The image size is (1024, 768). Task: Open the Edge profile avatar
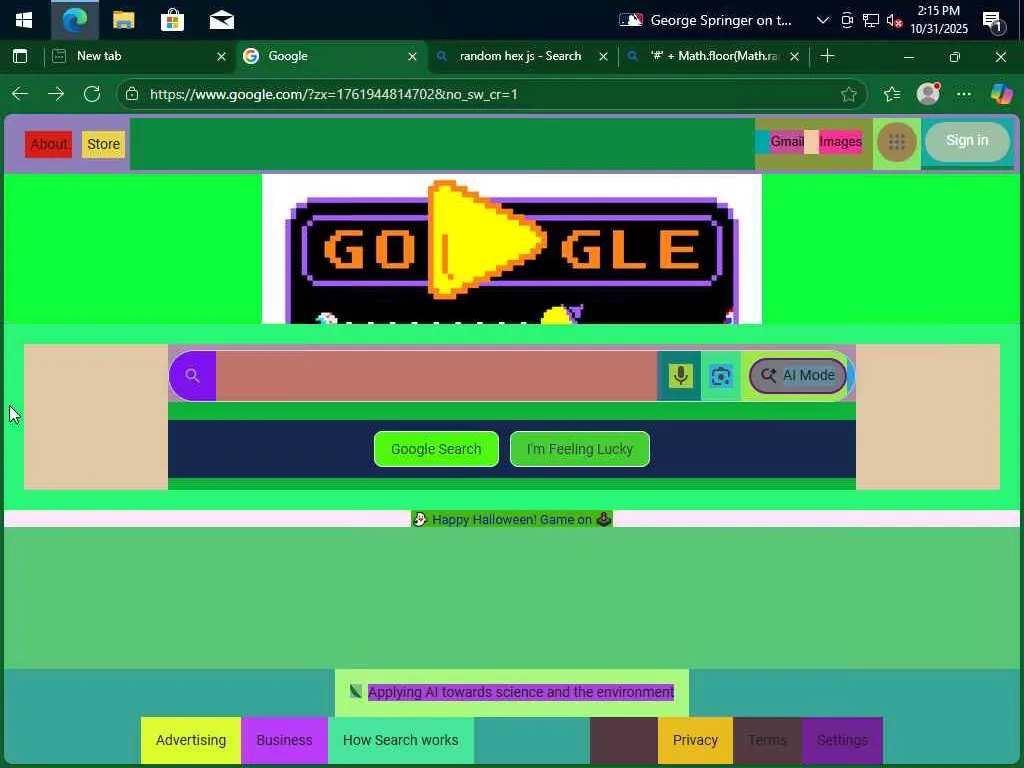[x=928, y=94]
